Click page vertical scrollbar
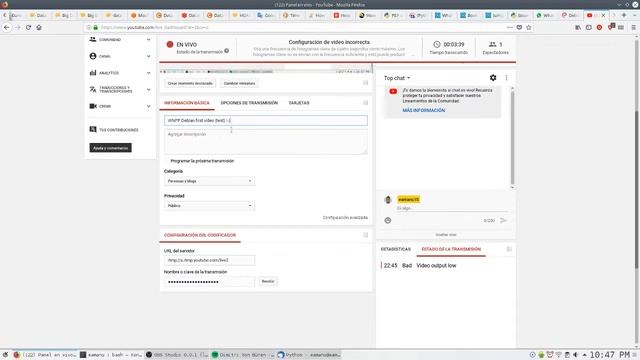Image resolution: width=640 pixels, height=360 pixels. coord(637,190)
